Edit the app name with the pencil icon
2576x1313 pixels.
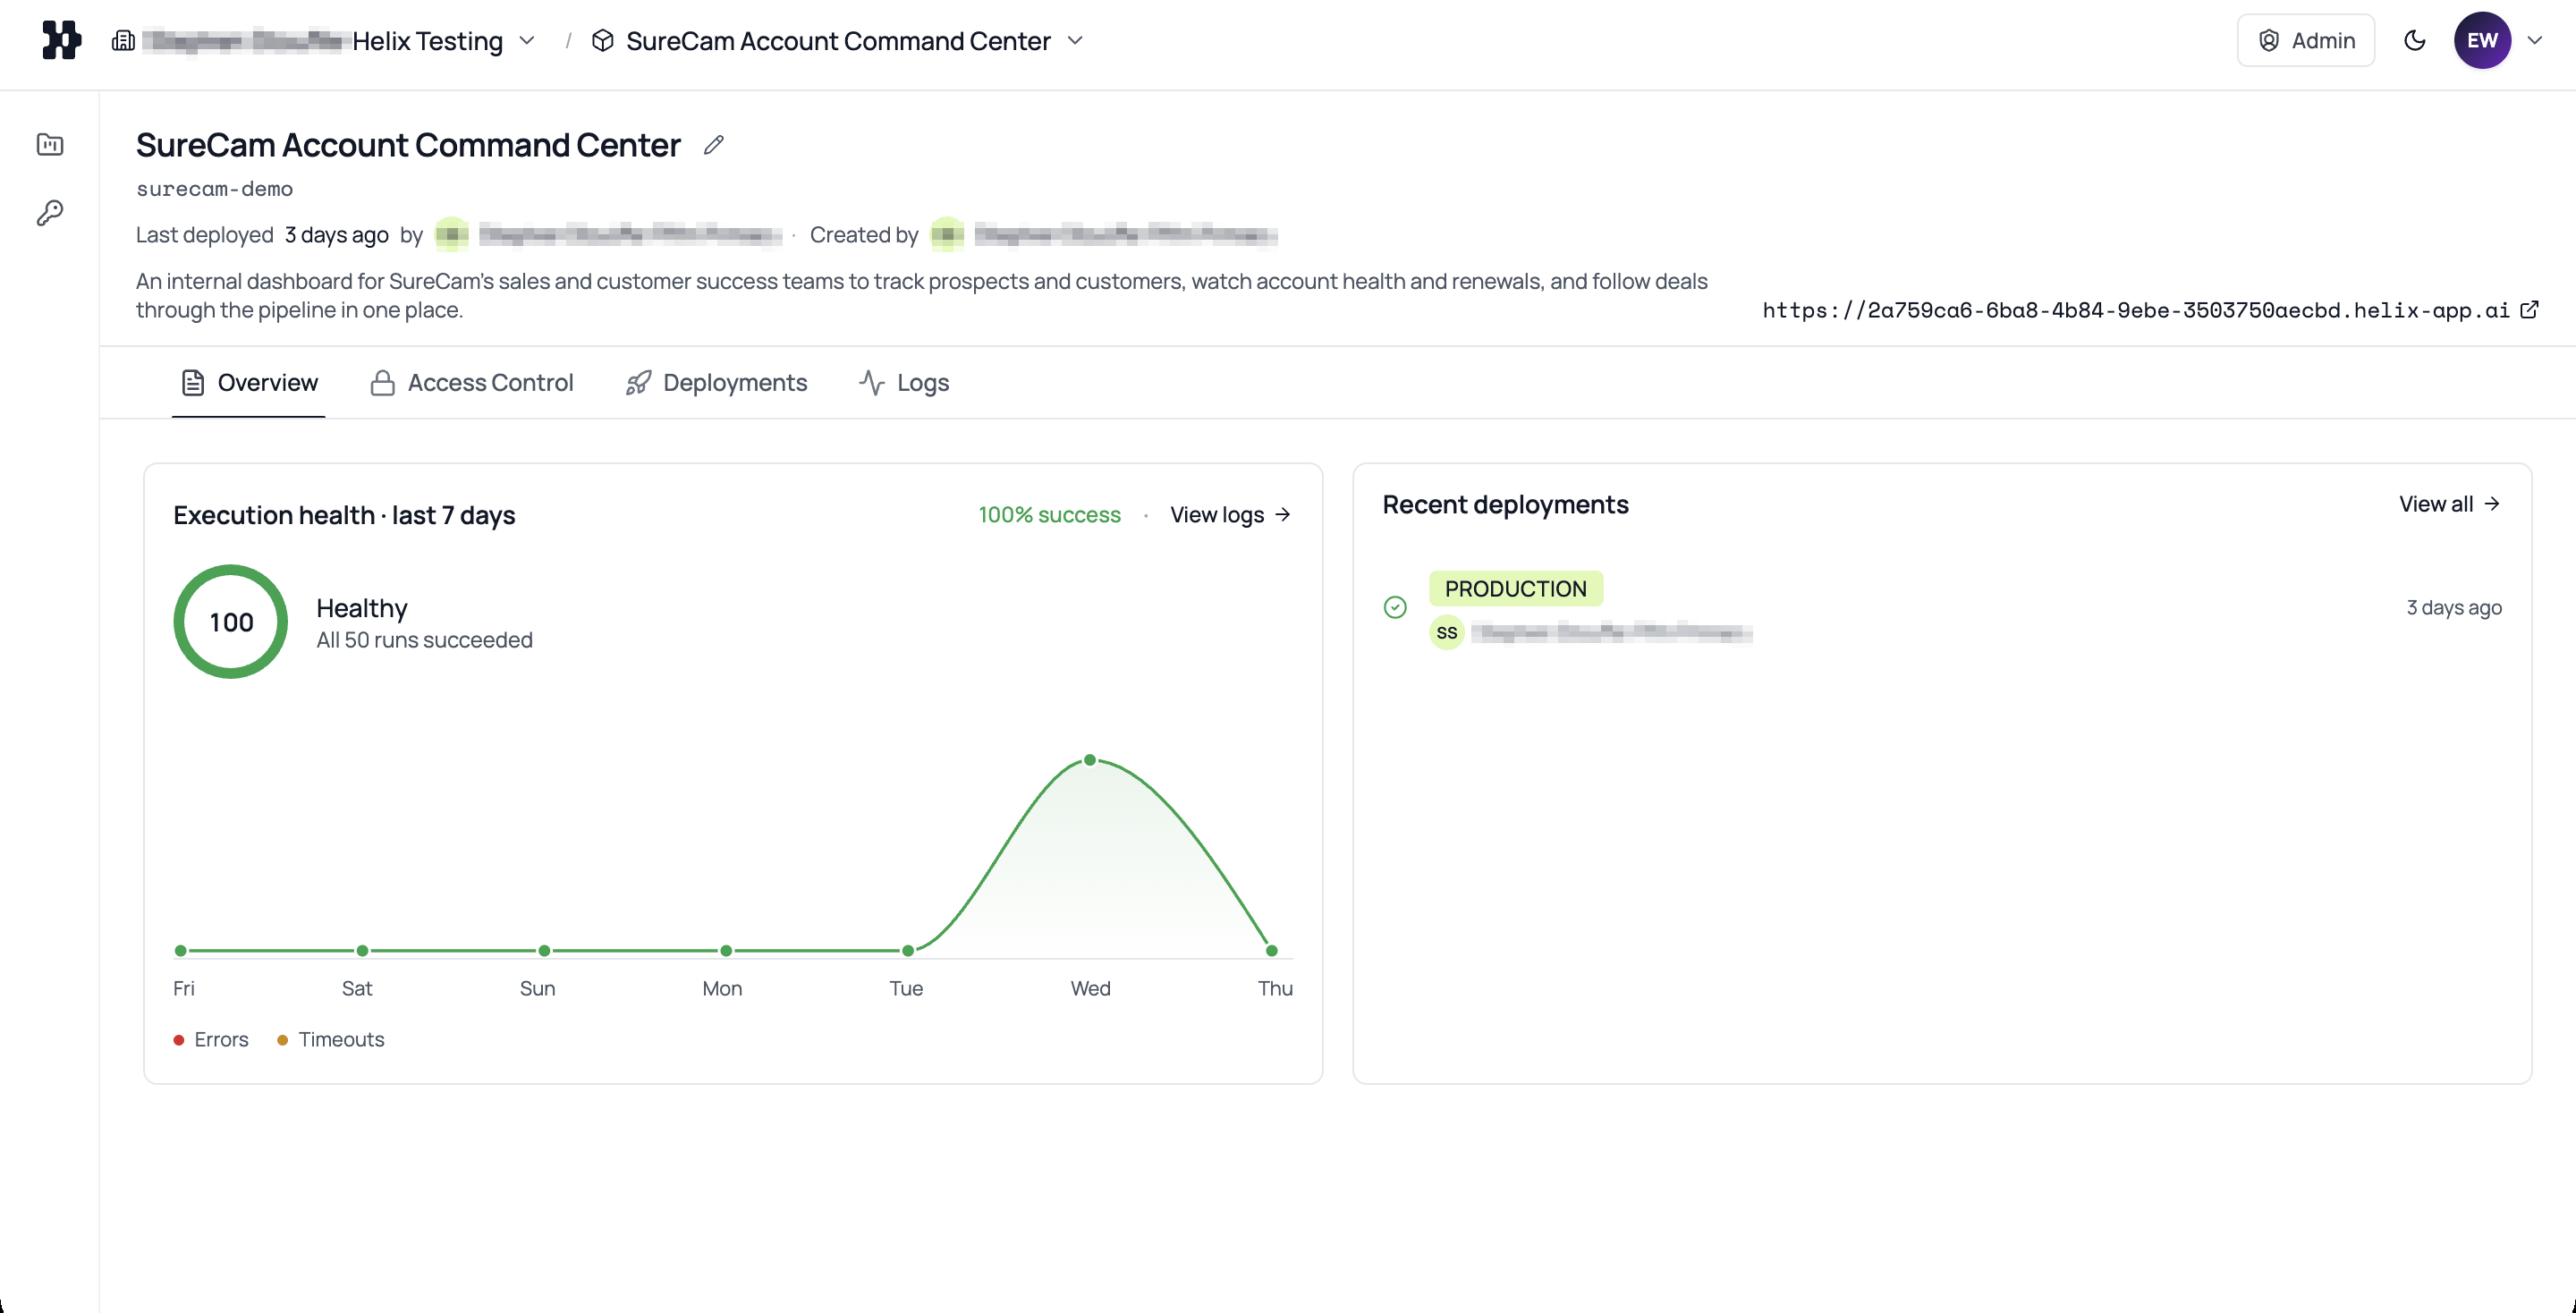click(x=713, y=146)
